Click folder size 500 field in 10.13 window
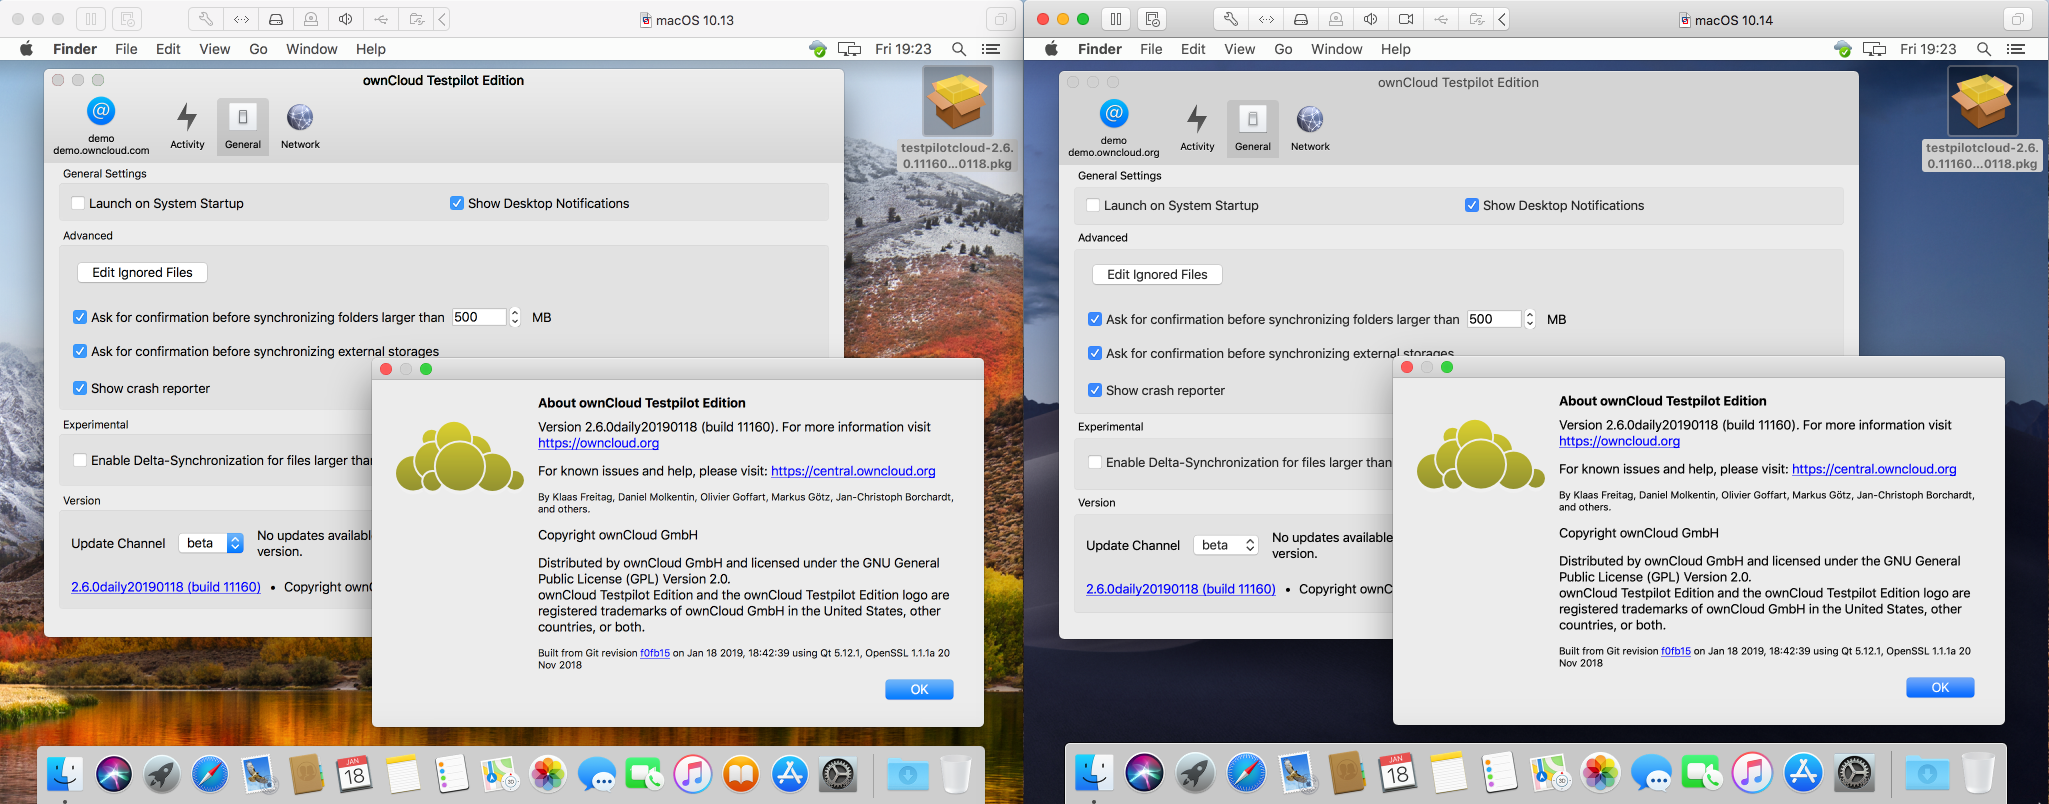 point(479,317)
